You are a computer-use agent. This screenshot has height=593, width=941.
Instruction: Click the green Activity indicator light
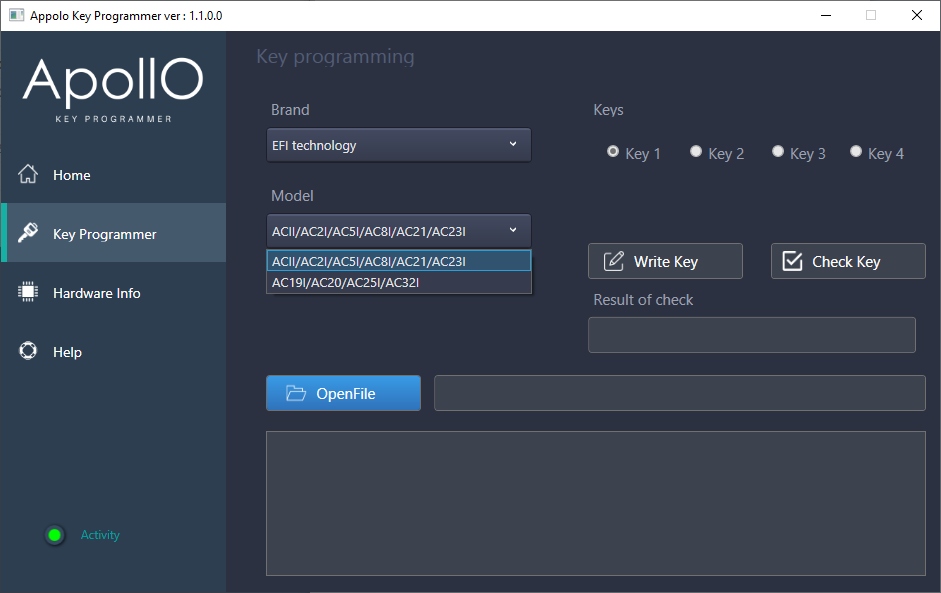pos(55,535)
